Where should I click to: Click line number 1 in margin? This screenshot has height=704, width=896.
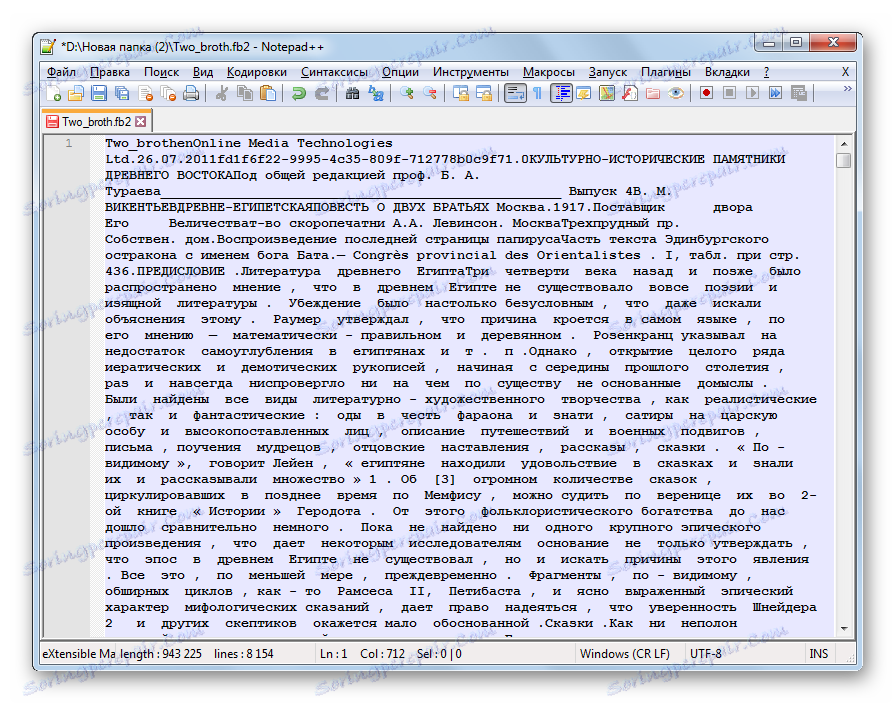coord(69,143)
